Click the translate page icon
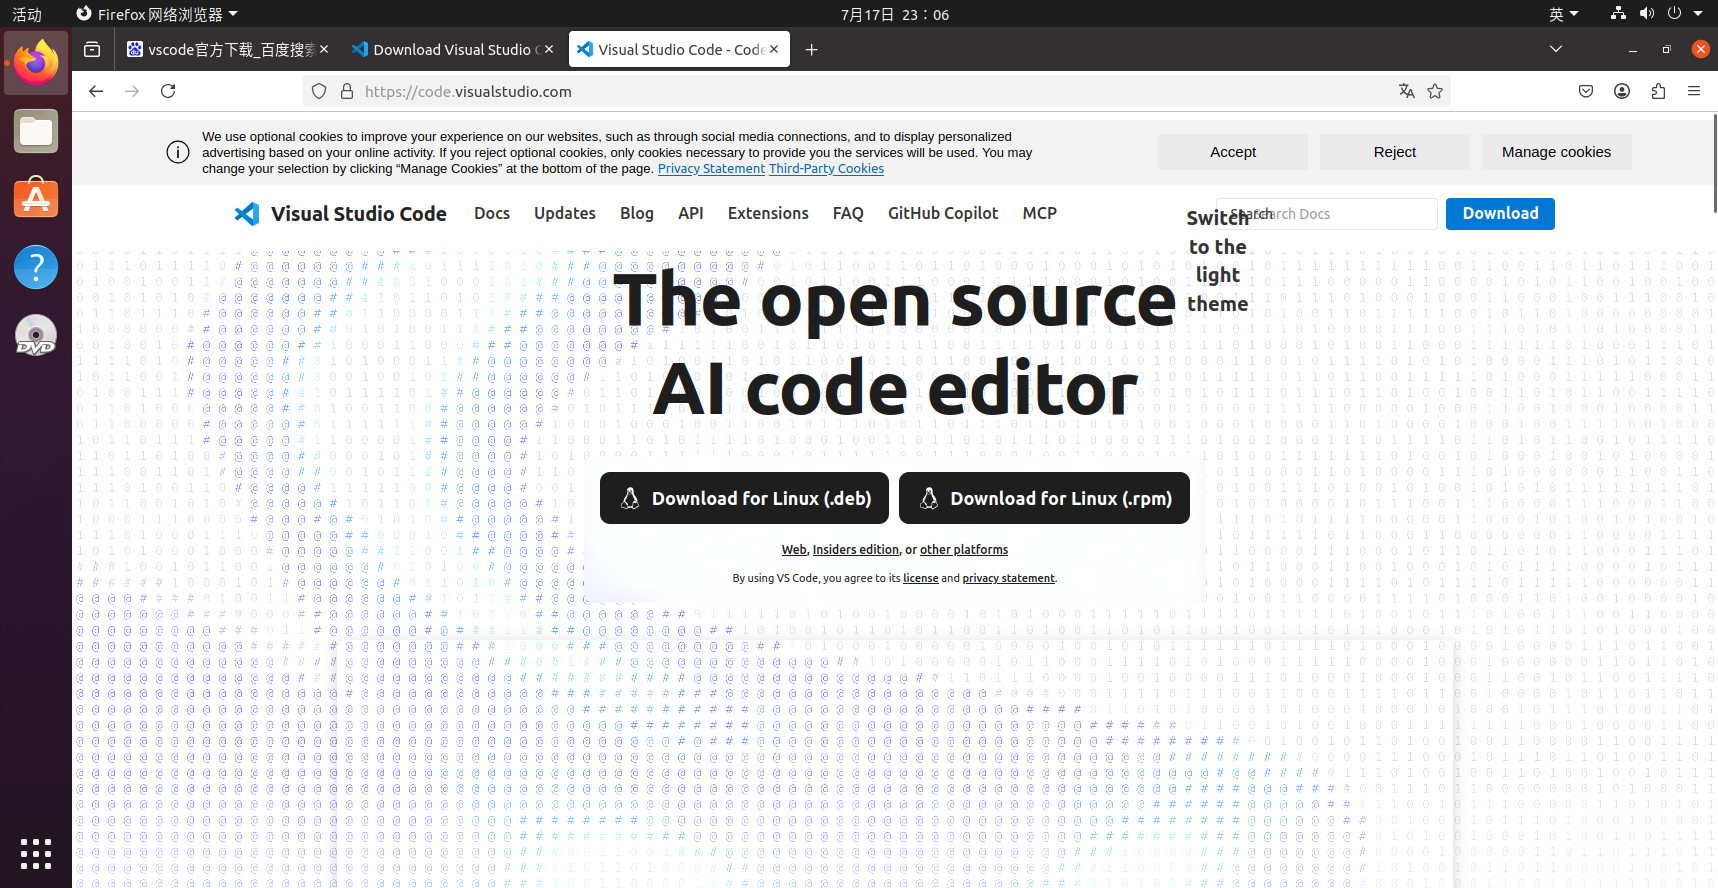Image resolution: width=1718 pixels, height=888 pixels. click(x=1407, y=91)
